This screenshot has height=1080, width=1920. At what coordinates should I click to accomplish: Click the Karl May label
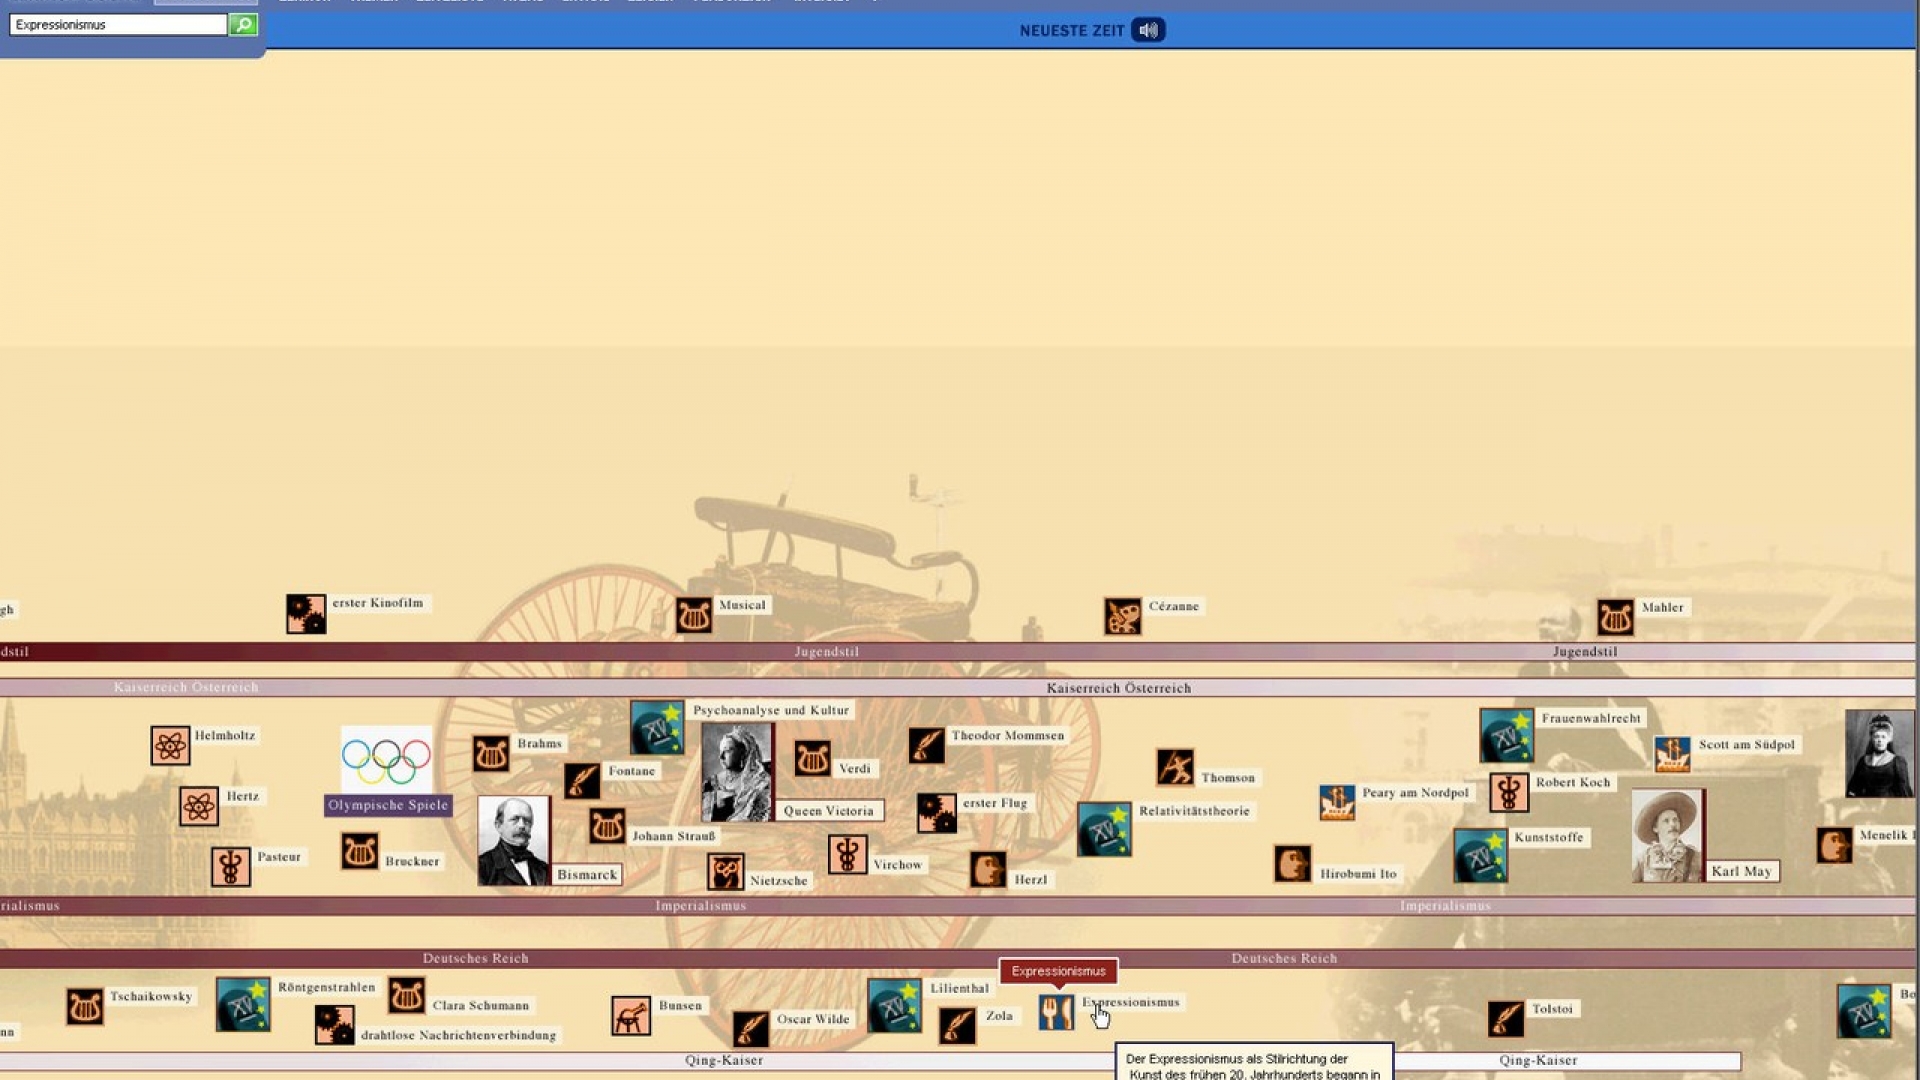pyautogui.click(x=1741, y=871)
